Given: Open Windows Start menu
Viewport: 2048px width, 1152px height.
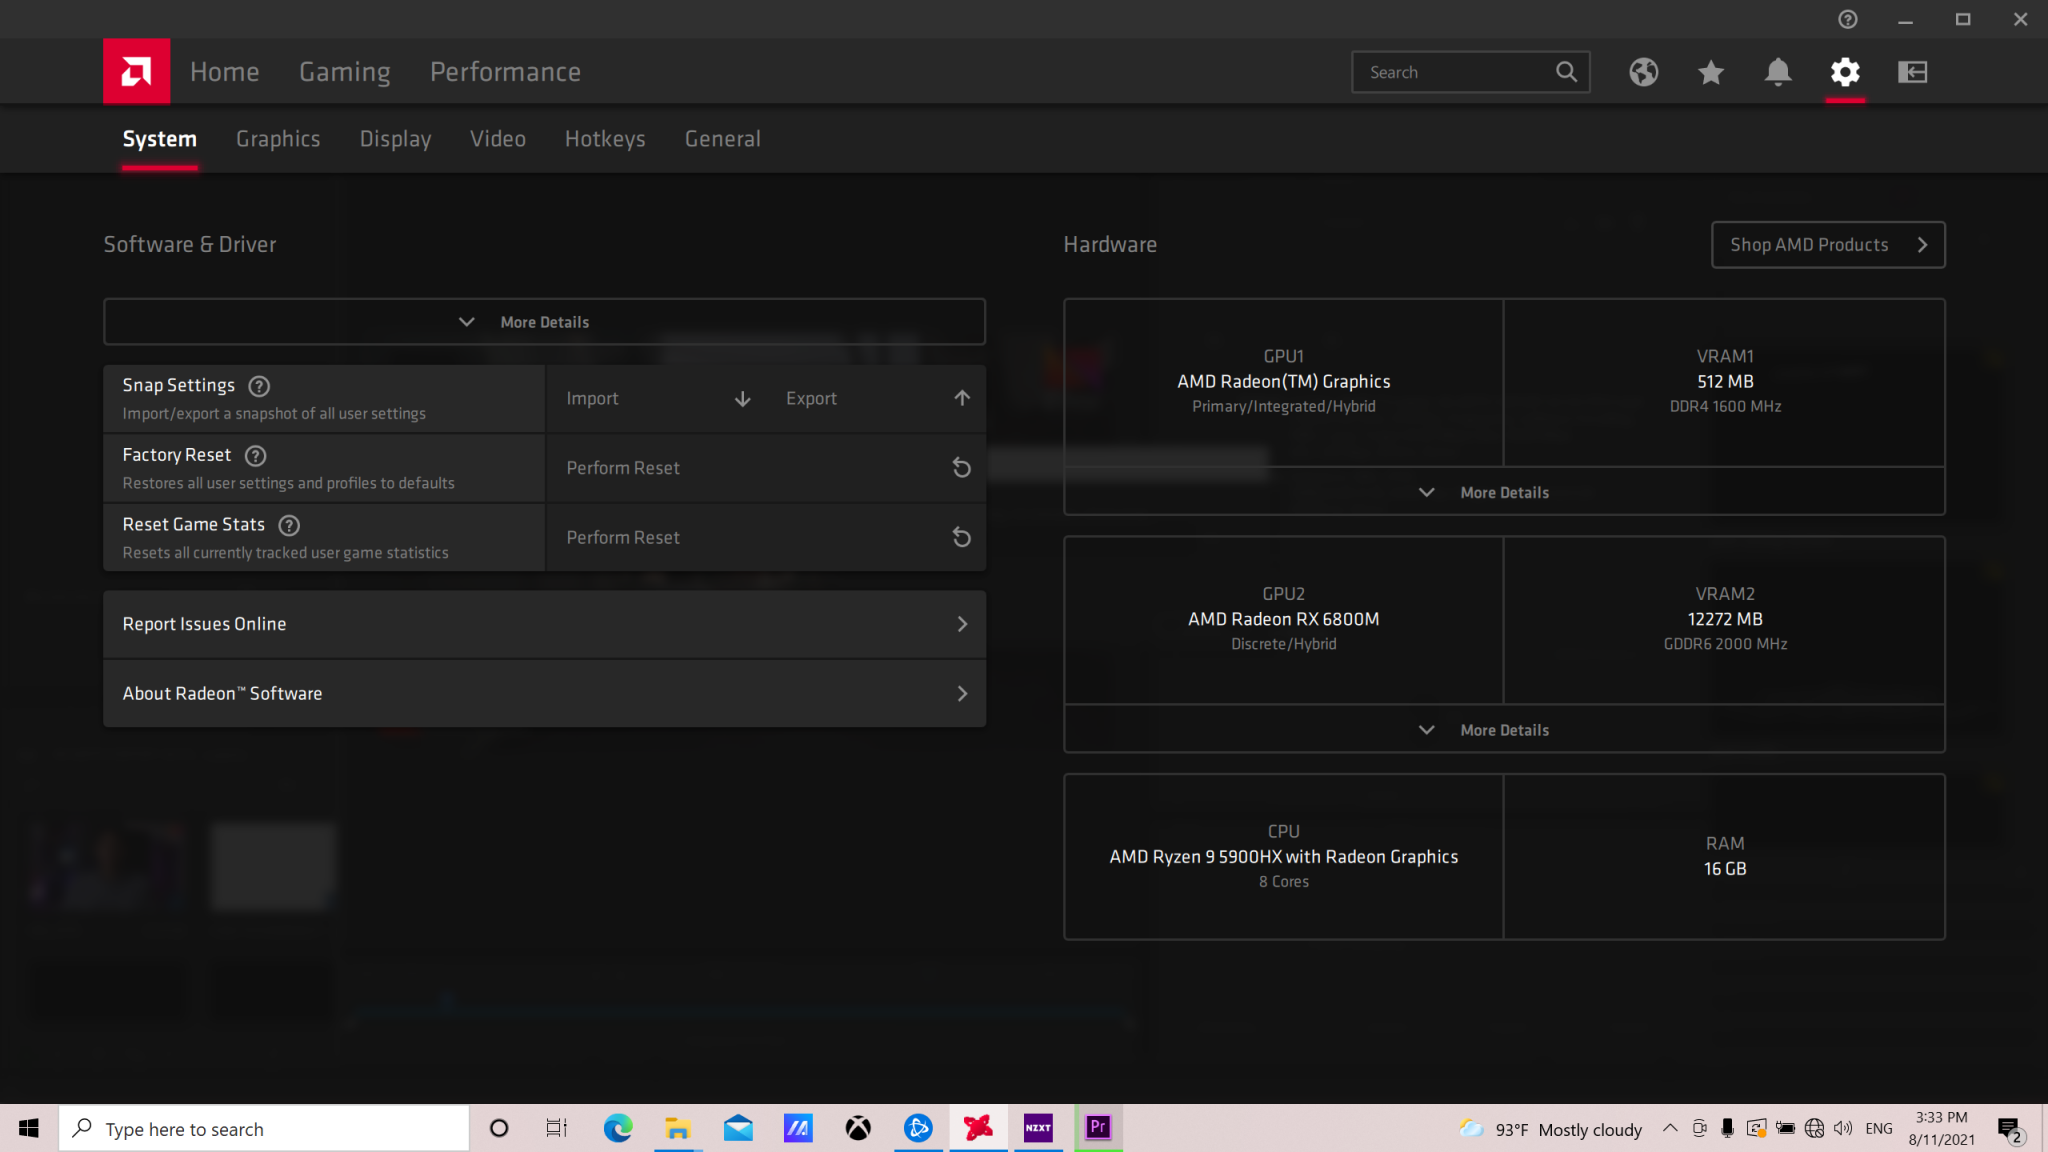Looking at the screenshot, I should click(28, 1128).
